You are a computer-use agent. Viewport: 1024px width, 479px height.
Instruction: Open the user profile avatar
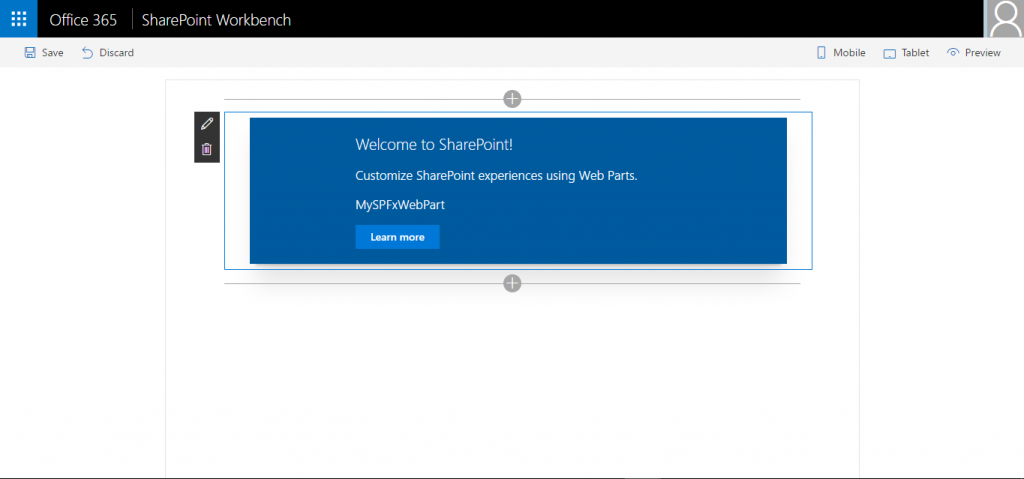(1004, 19)
